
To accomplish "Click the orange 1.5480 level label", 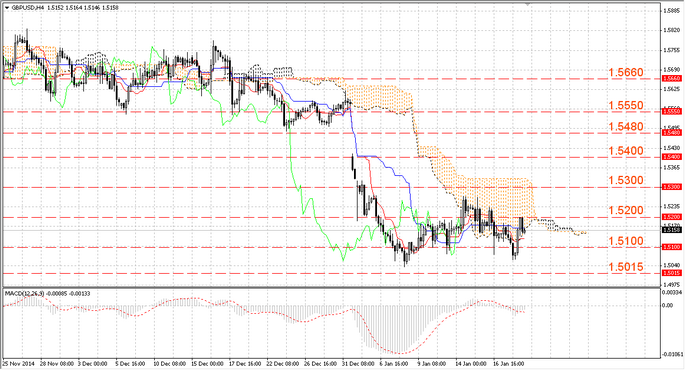I will coord(626,127).
